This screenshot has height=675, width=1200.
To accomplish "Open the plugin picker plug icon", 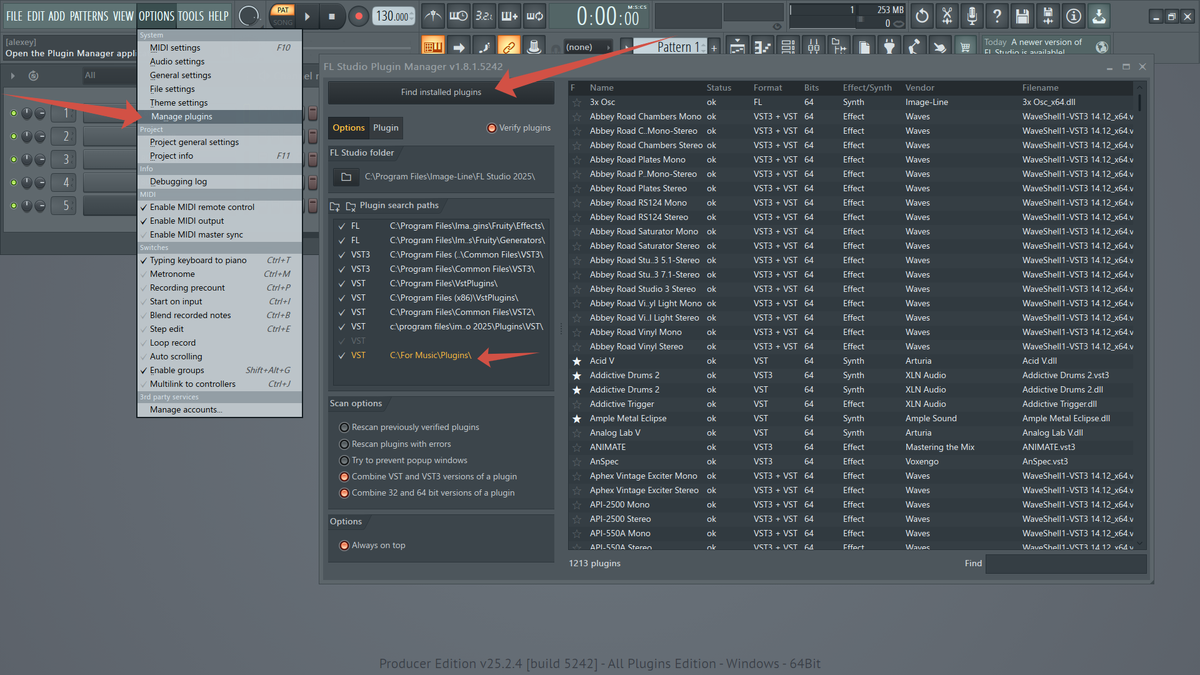I will (x=889, y=47).
